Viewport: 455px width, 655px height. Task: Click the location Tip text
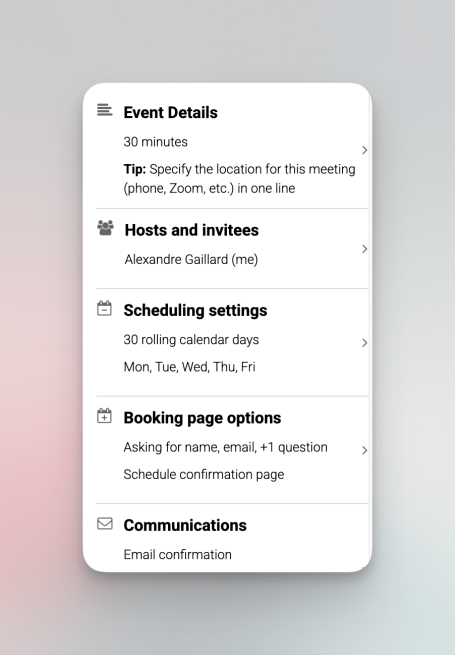pos(239,179)
